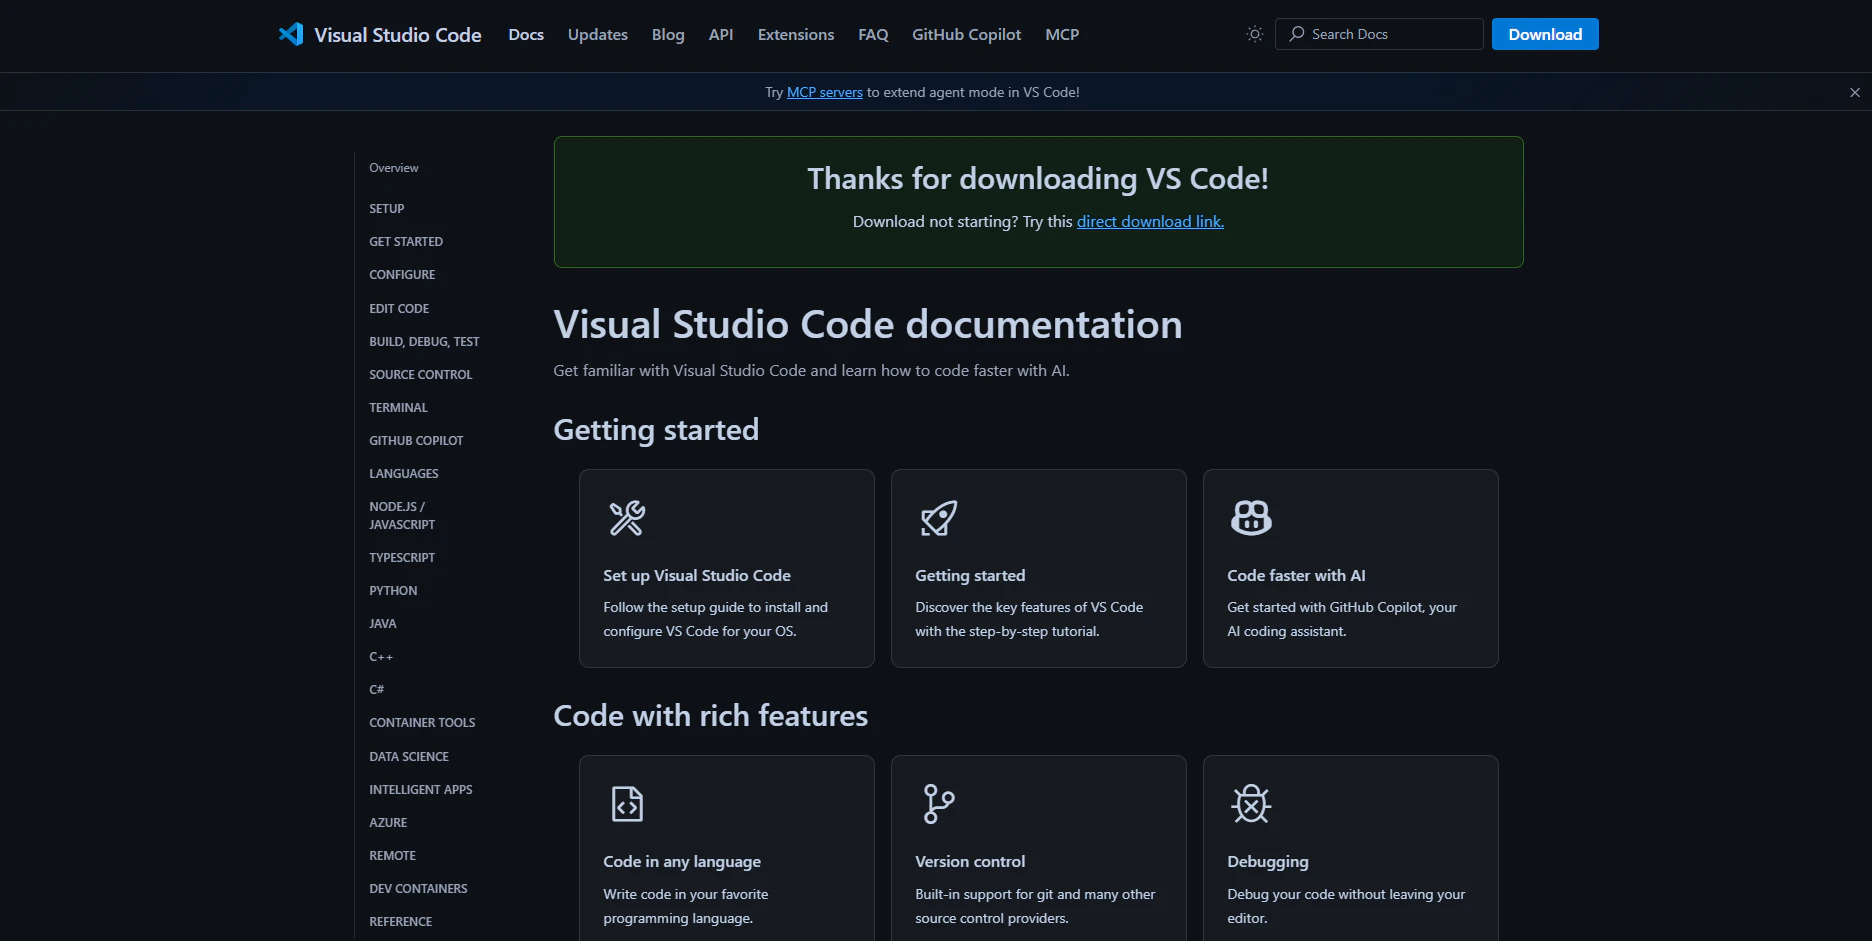
Task: Click the direct download link
Action: (1150, 221)
